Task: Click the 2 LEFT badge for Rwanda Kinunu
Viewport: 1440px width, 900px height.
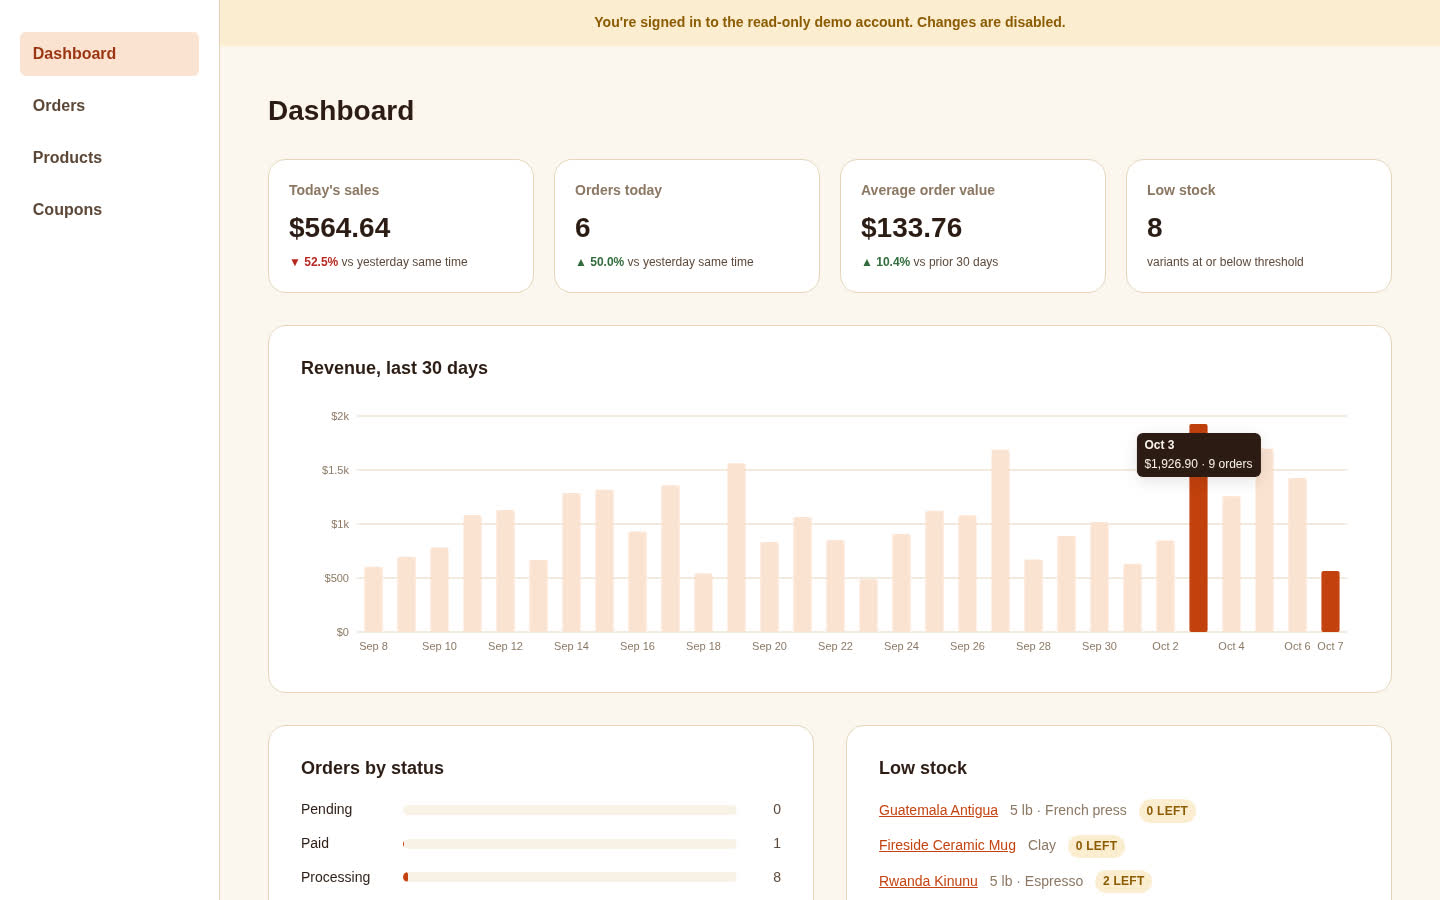Action: 1123,881
